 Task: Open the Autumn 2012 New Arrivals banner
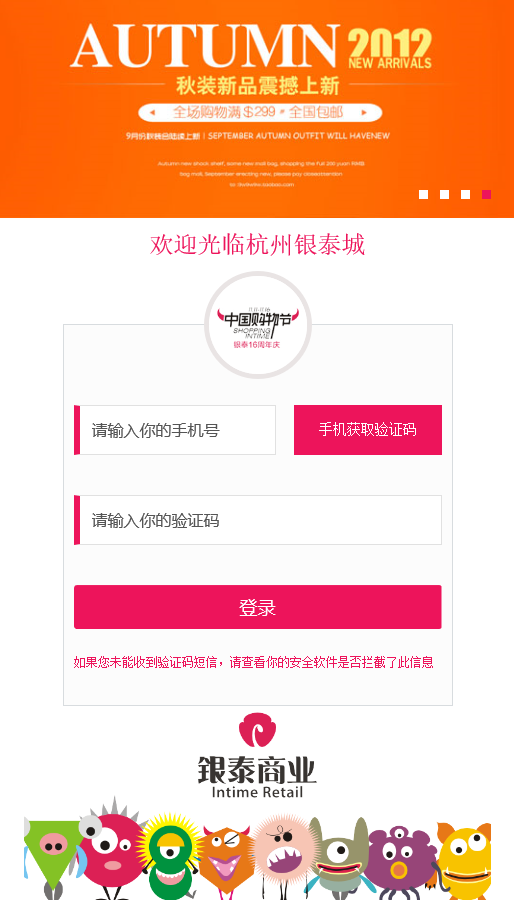[x=257, y=109]
